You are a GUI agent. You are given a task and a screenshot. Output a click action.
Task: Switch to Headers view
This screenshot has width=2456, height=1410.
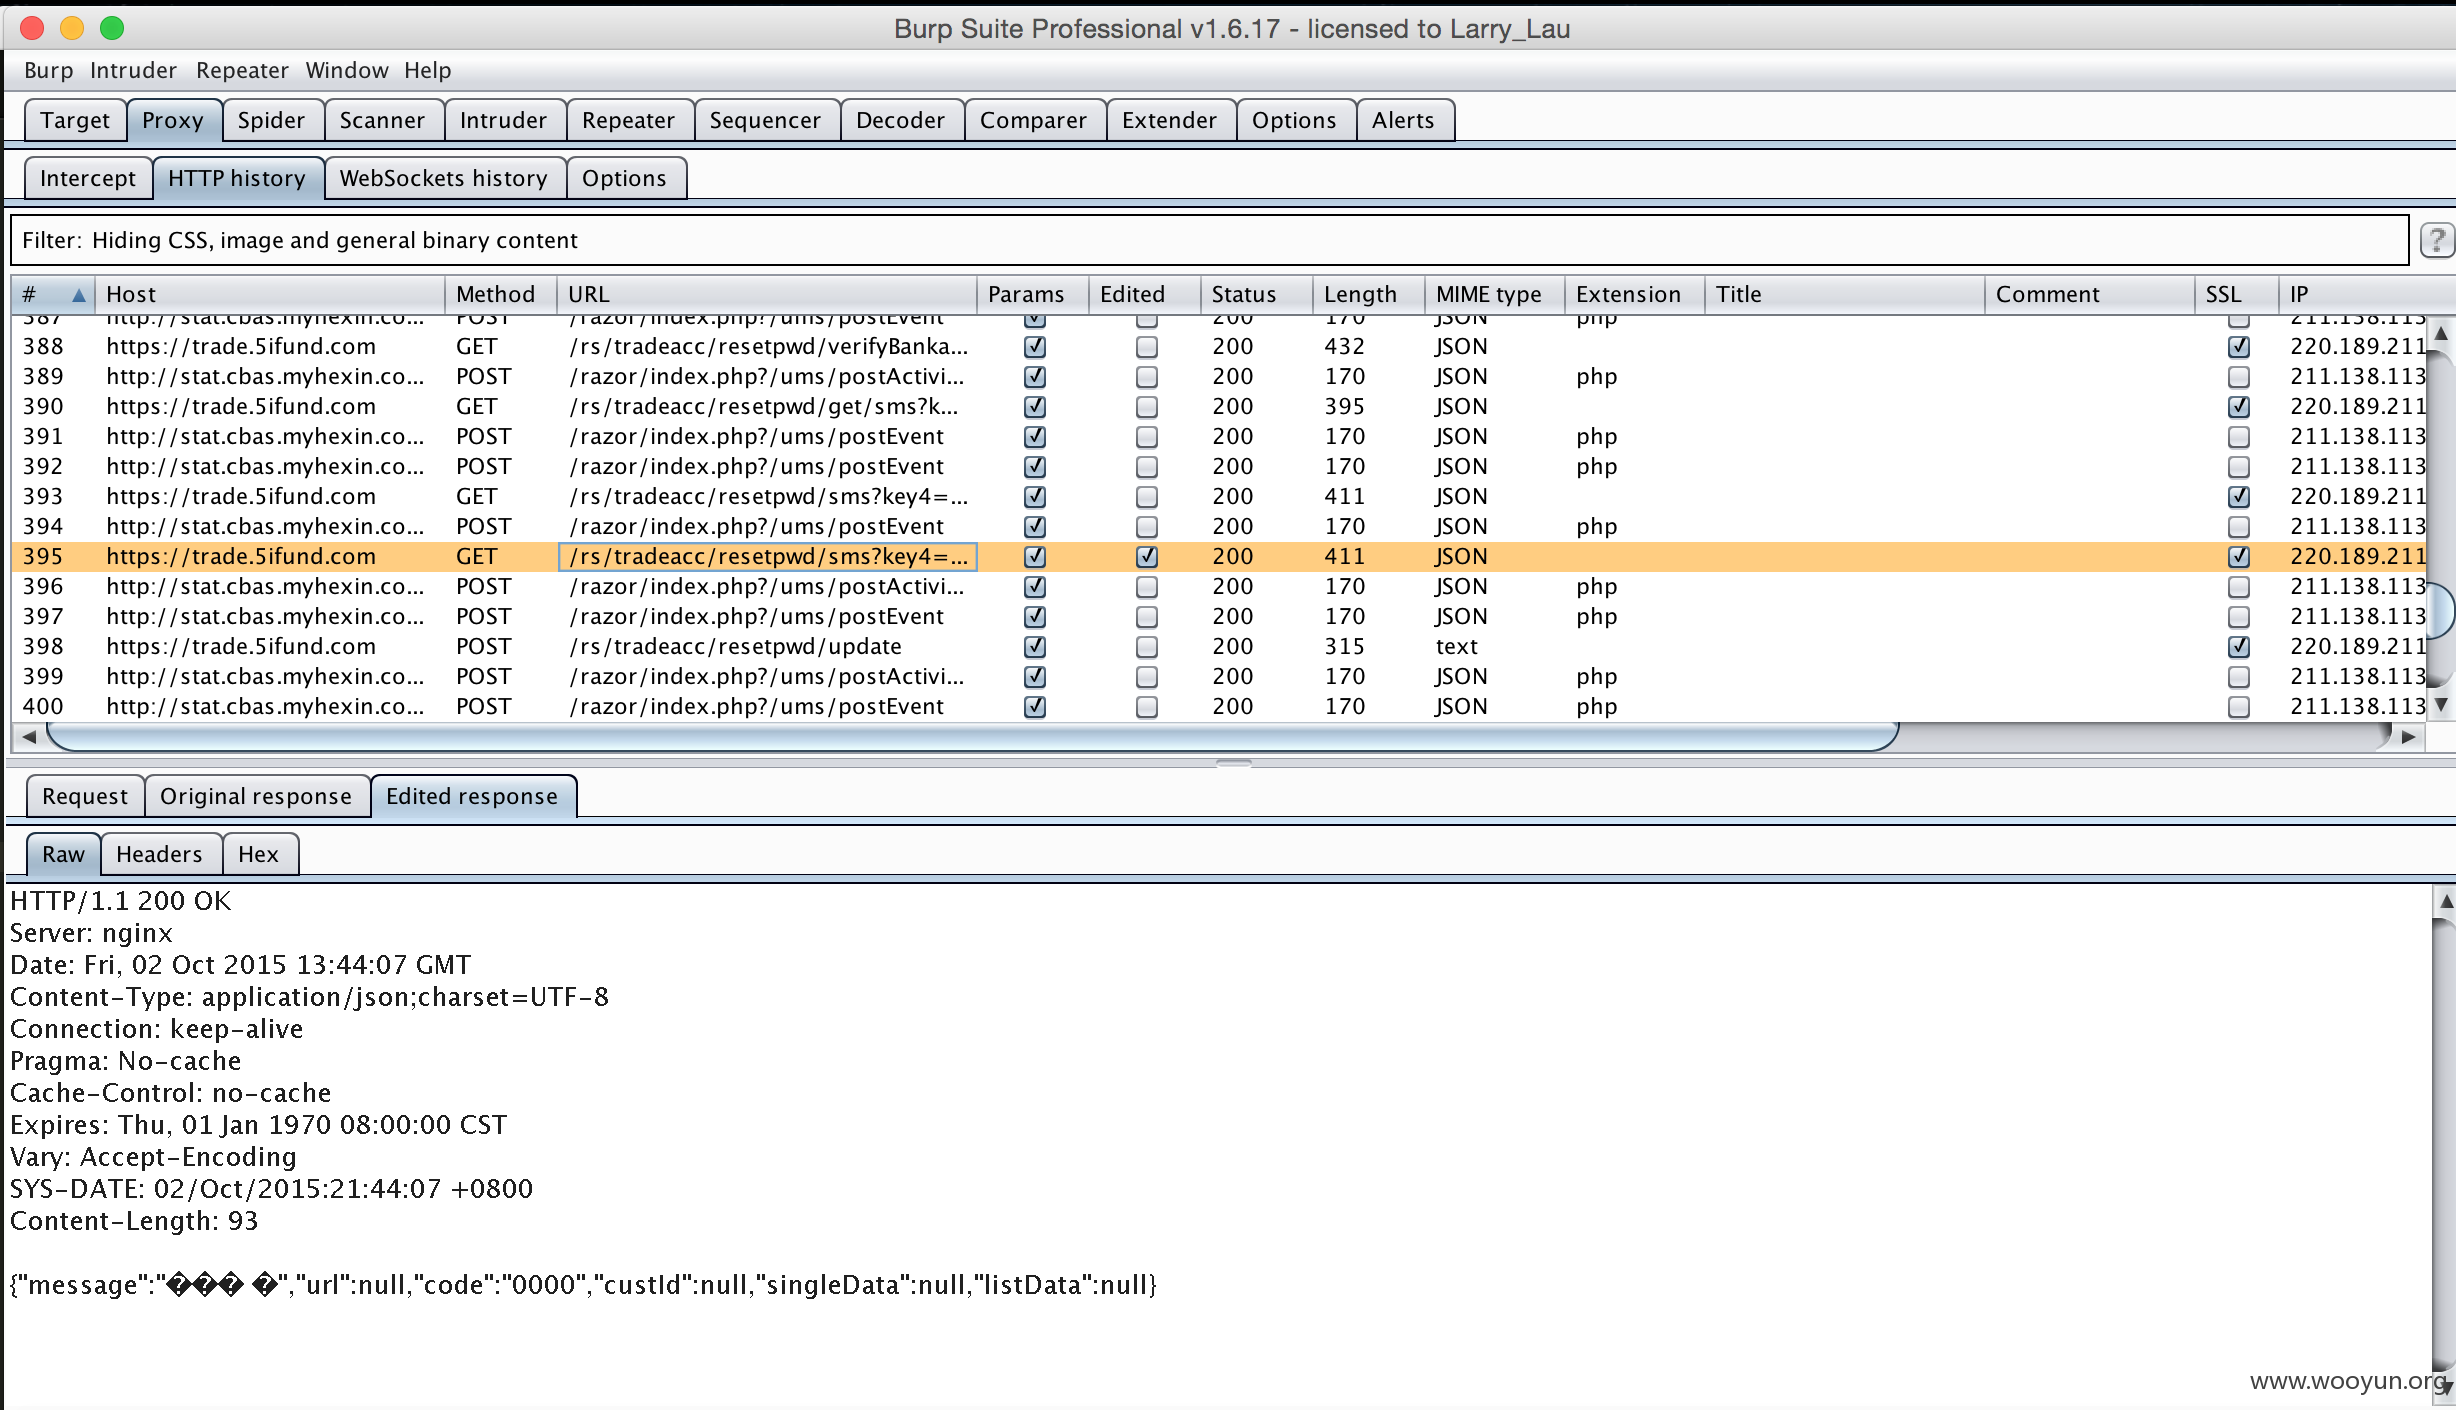[x=159, y=854]
